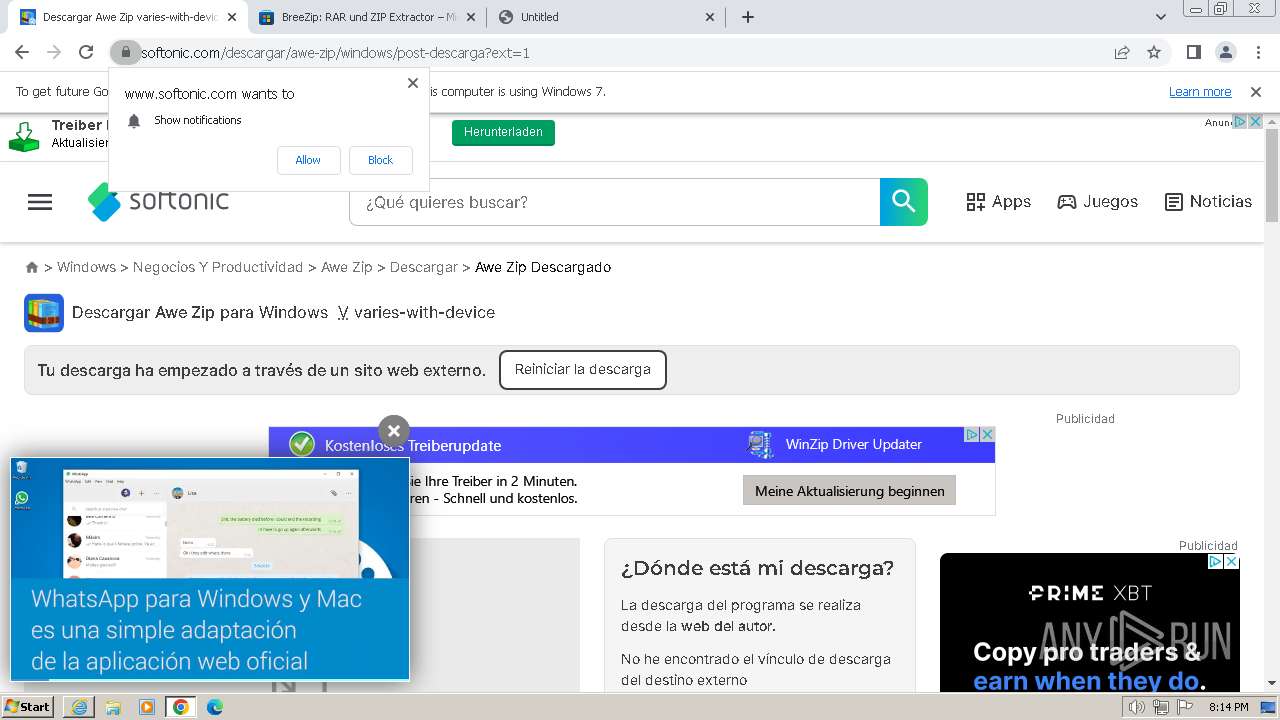The height and width of the screenshot is (720, 1280).
Task: Reload the current page
Action: point(86,52)
